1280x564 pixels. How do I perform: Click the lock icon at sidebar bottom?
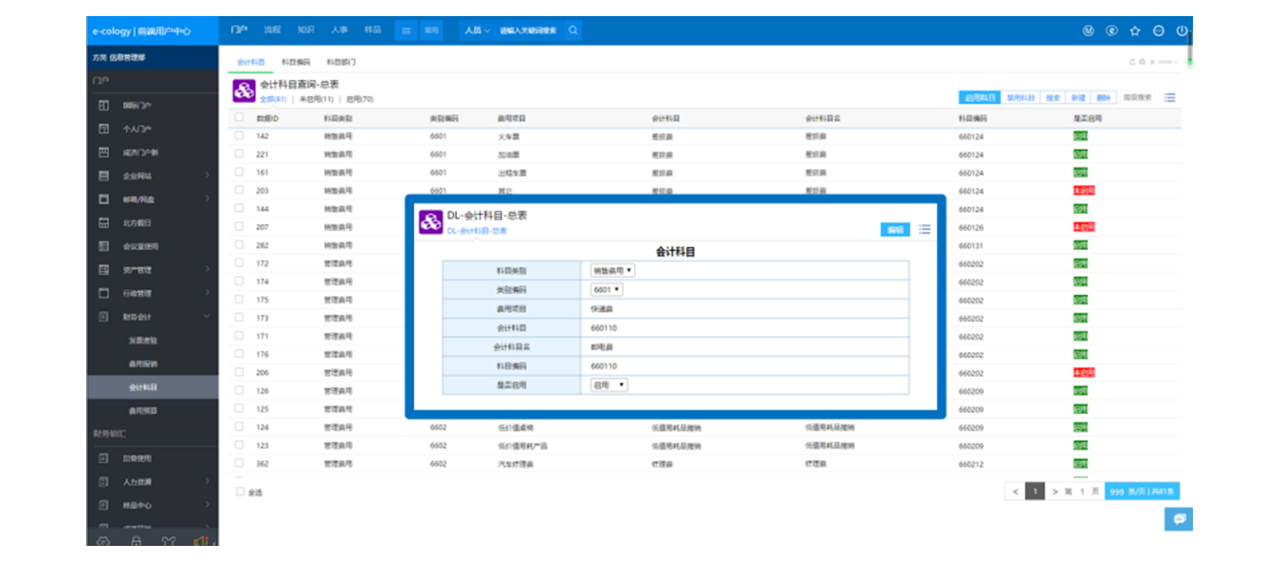[x=136, y=541]
